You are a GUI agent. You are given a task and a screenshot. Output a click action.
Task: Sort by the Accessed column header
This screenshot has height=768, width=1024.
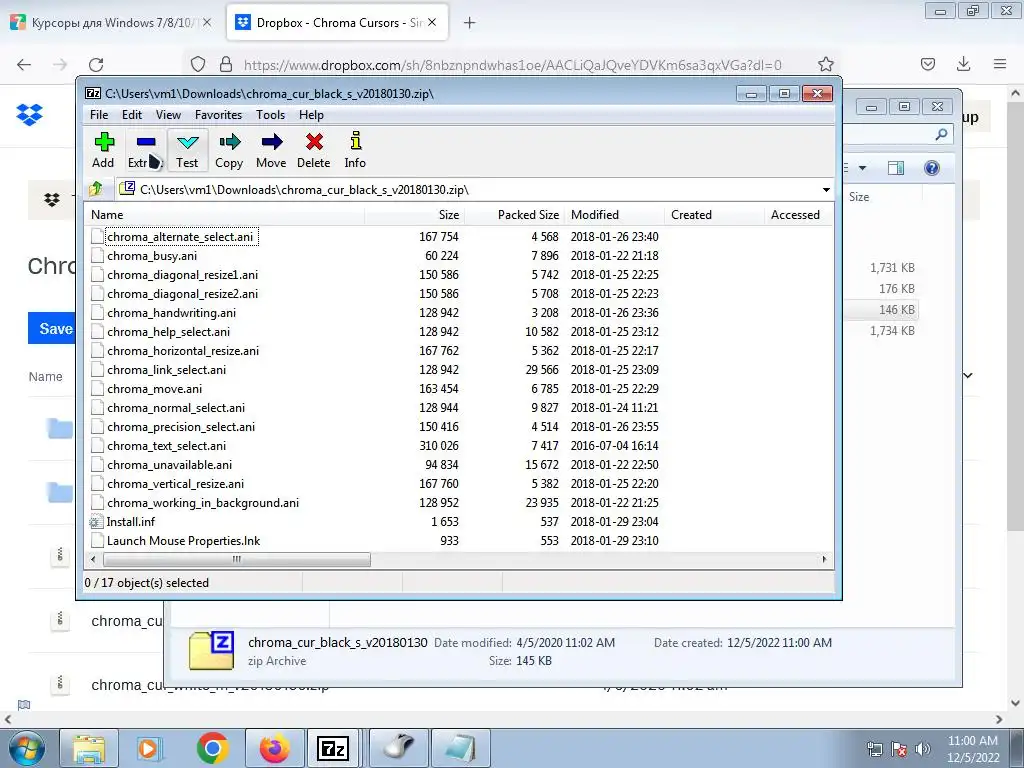798,215
